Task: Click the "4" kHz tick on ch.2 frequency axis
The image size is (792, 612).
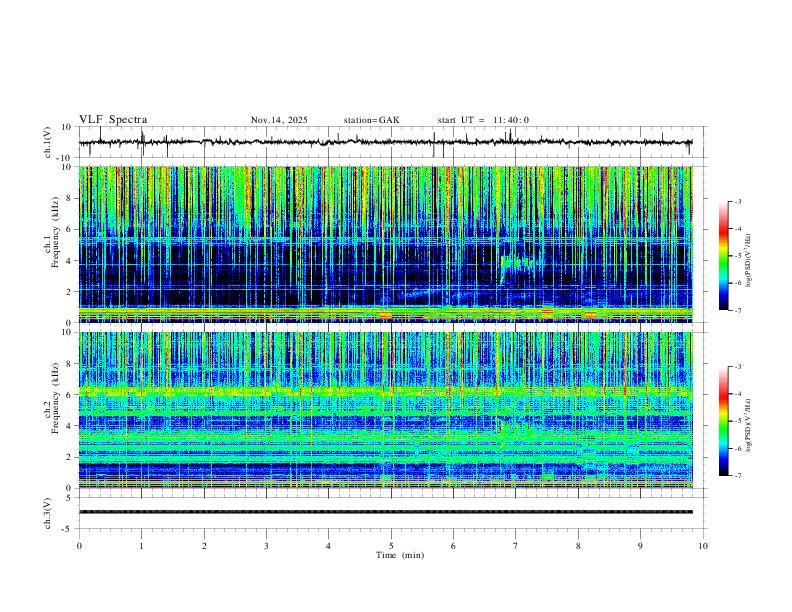Action: [x=70, y=426]
